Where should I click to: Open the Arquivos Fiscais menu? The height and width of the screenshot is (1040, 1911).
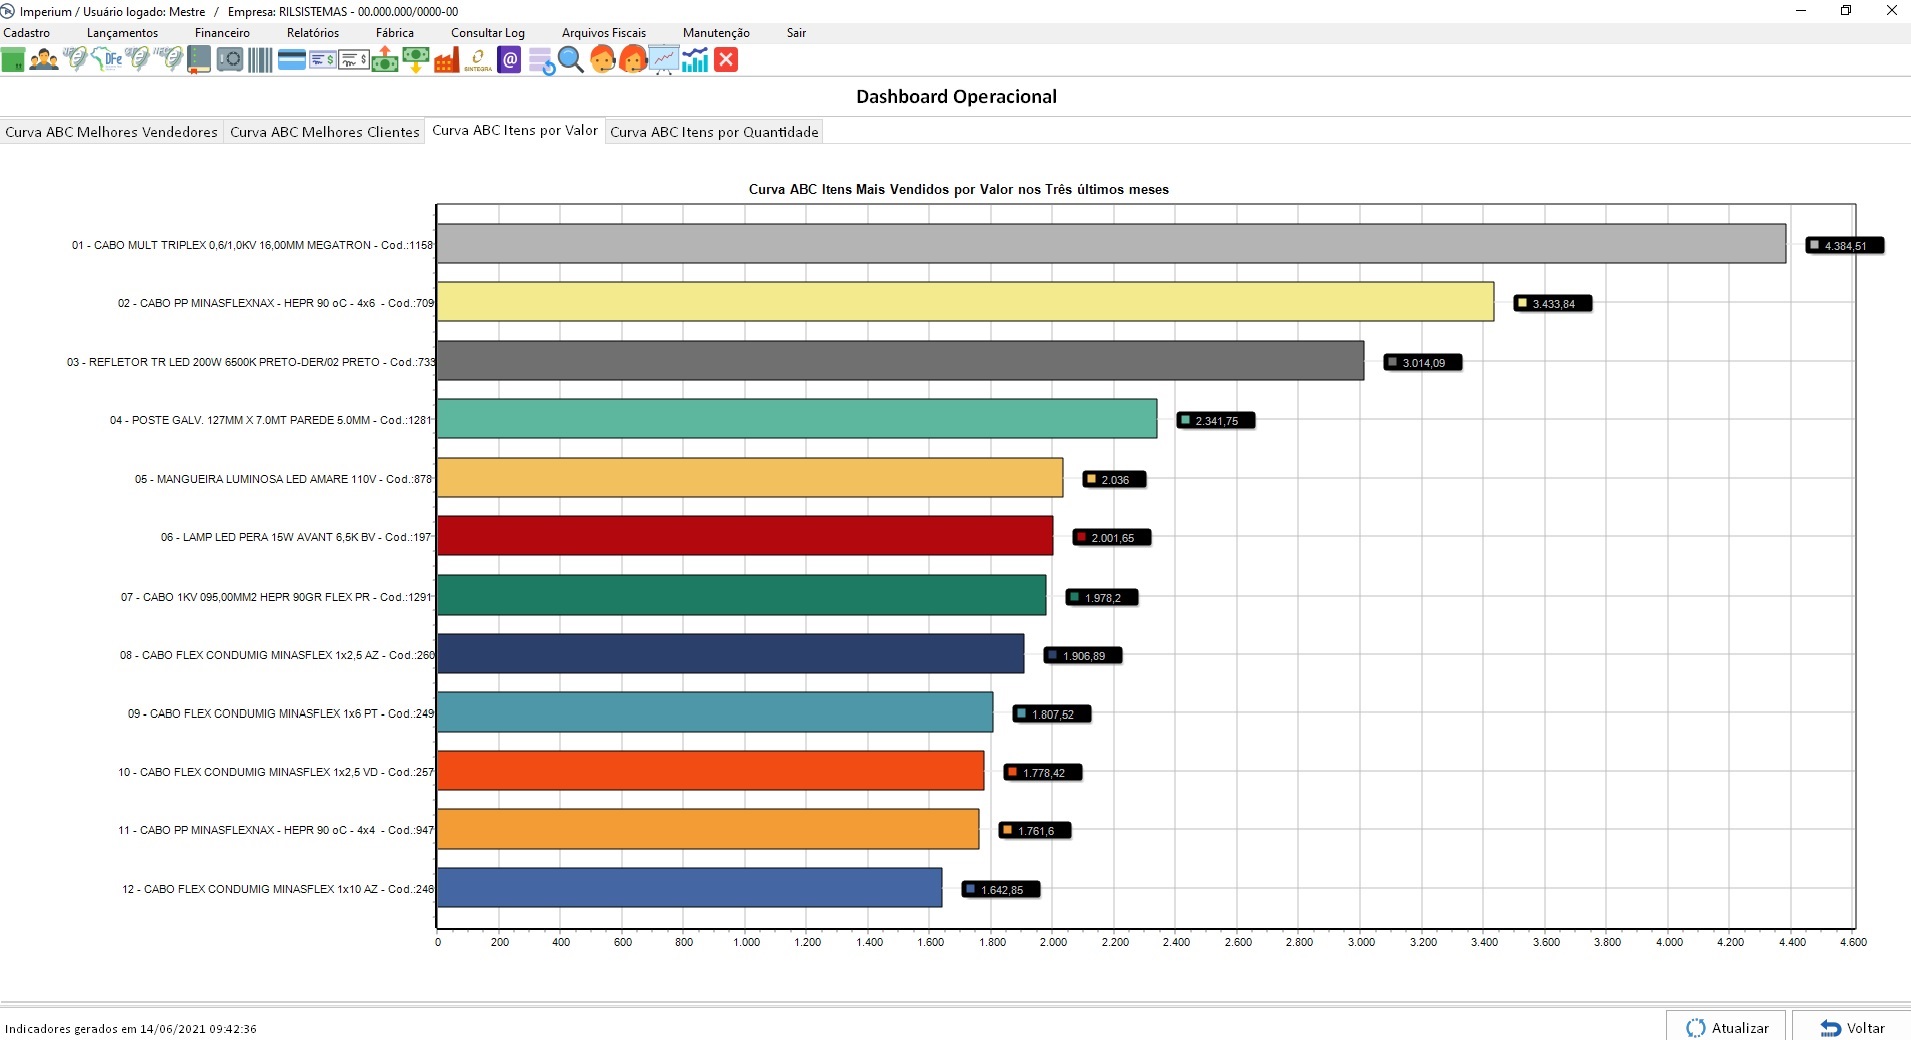click(x=603, y=33)
